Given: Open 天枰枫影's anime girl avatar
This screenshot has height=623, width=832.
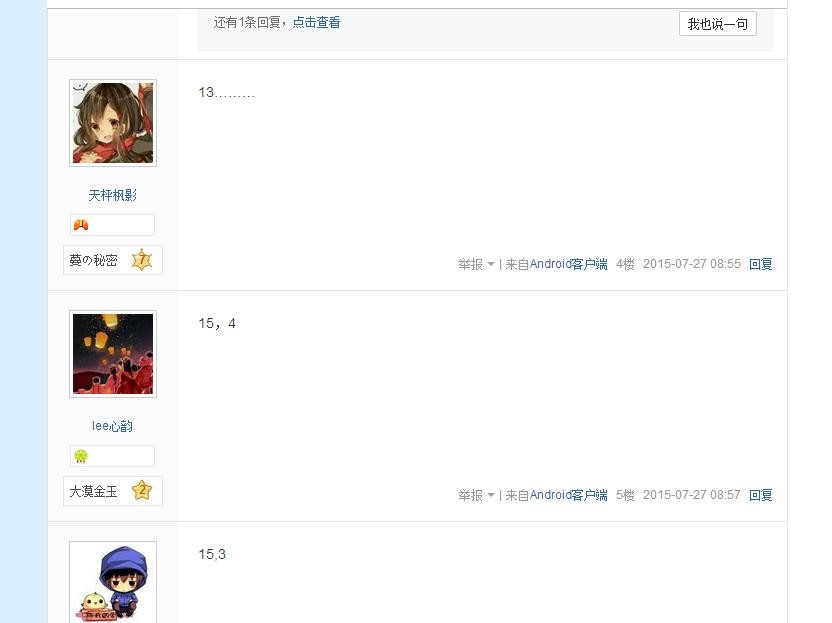Looking at the screenshot, I should point(113,123).
